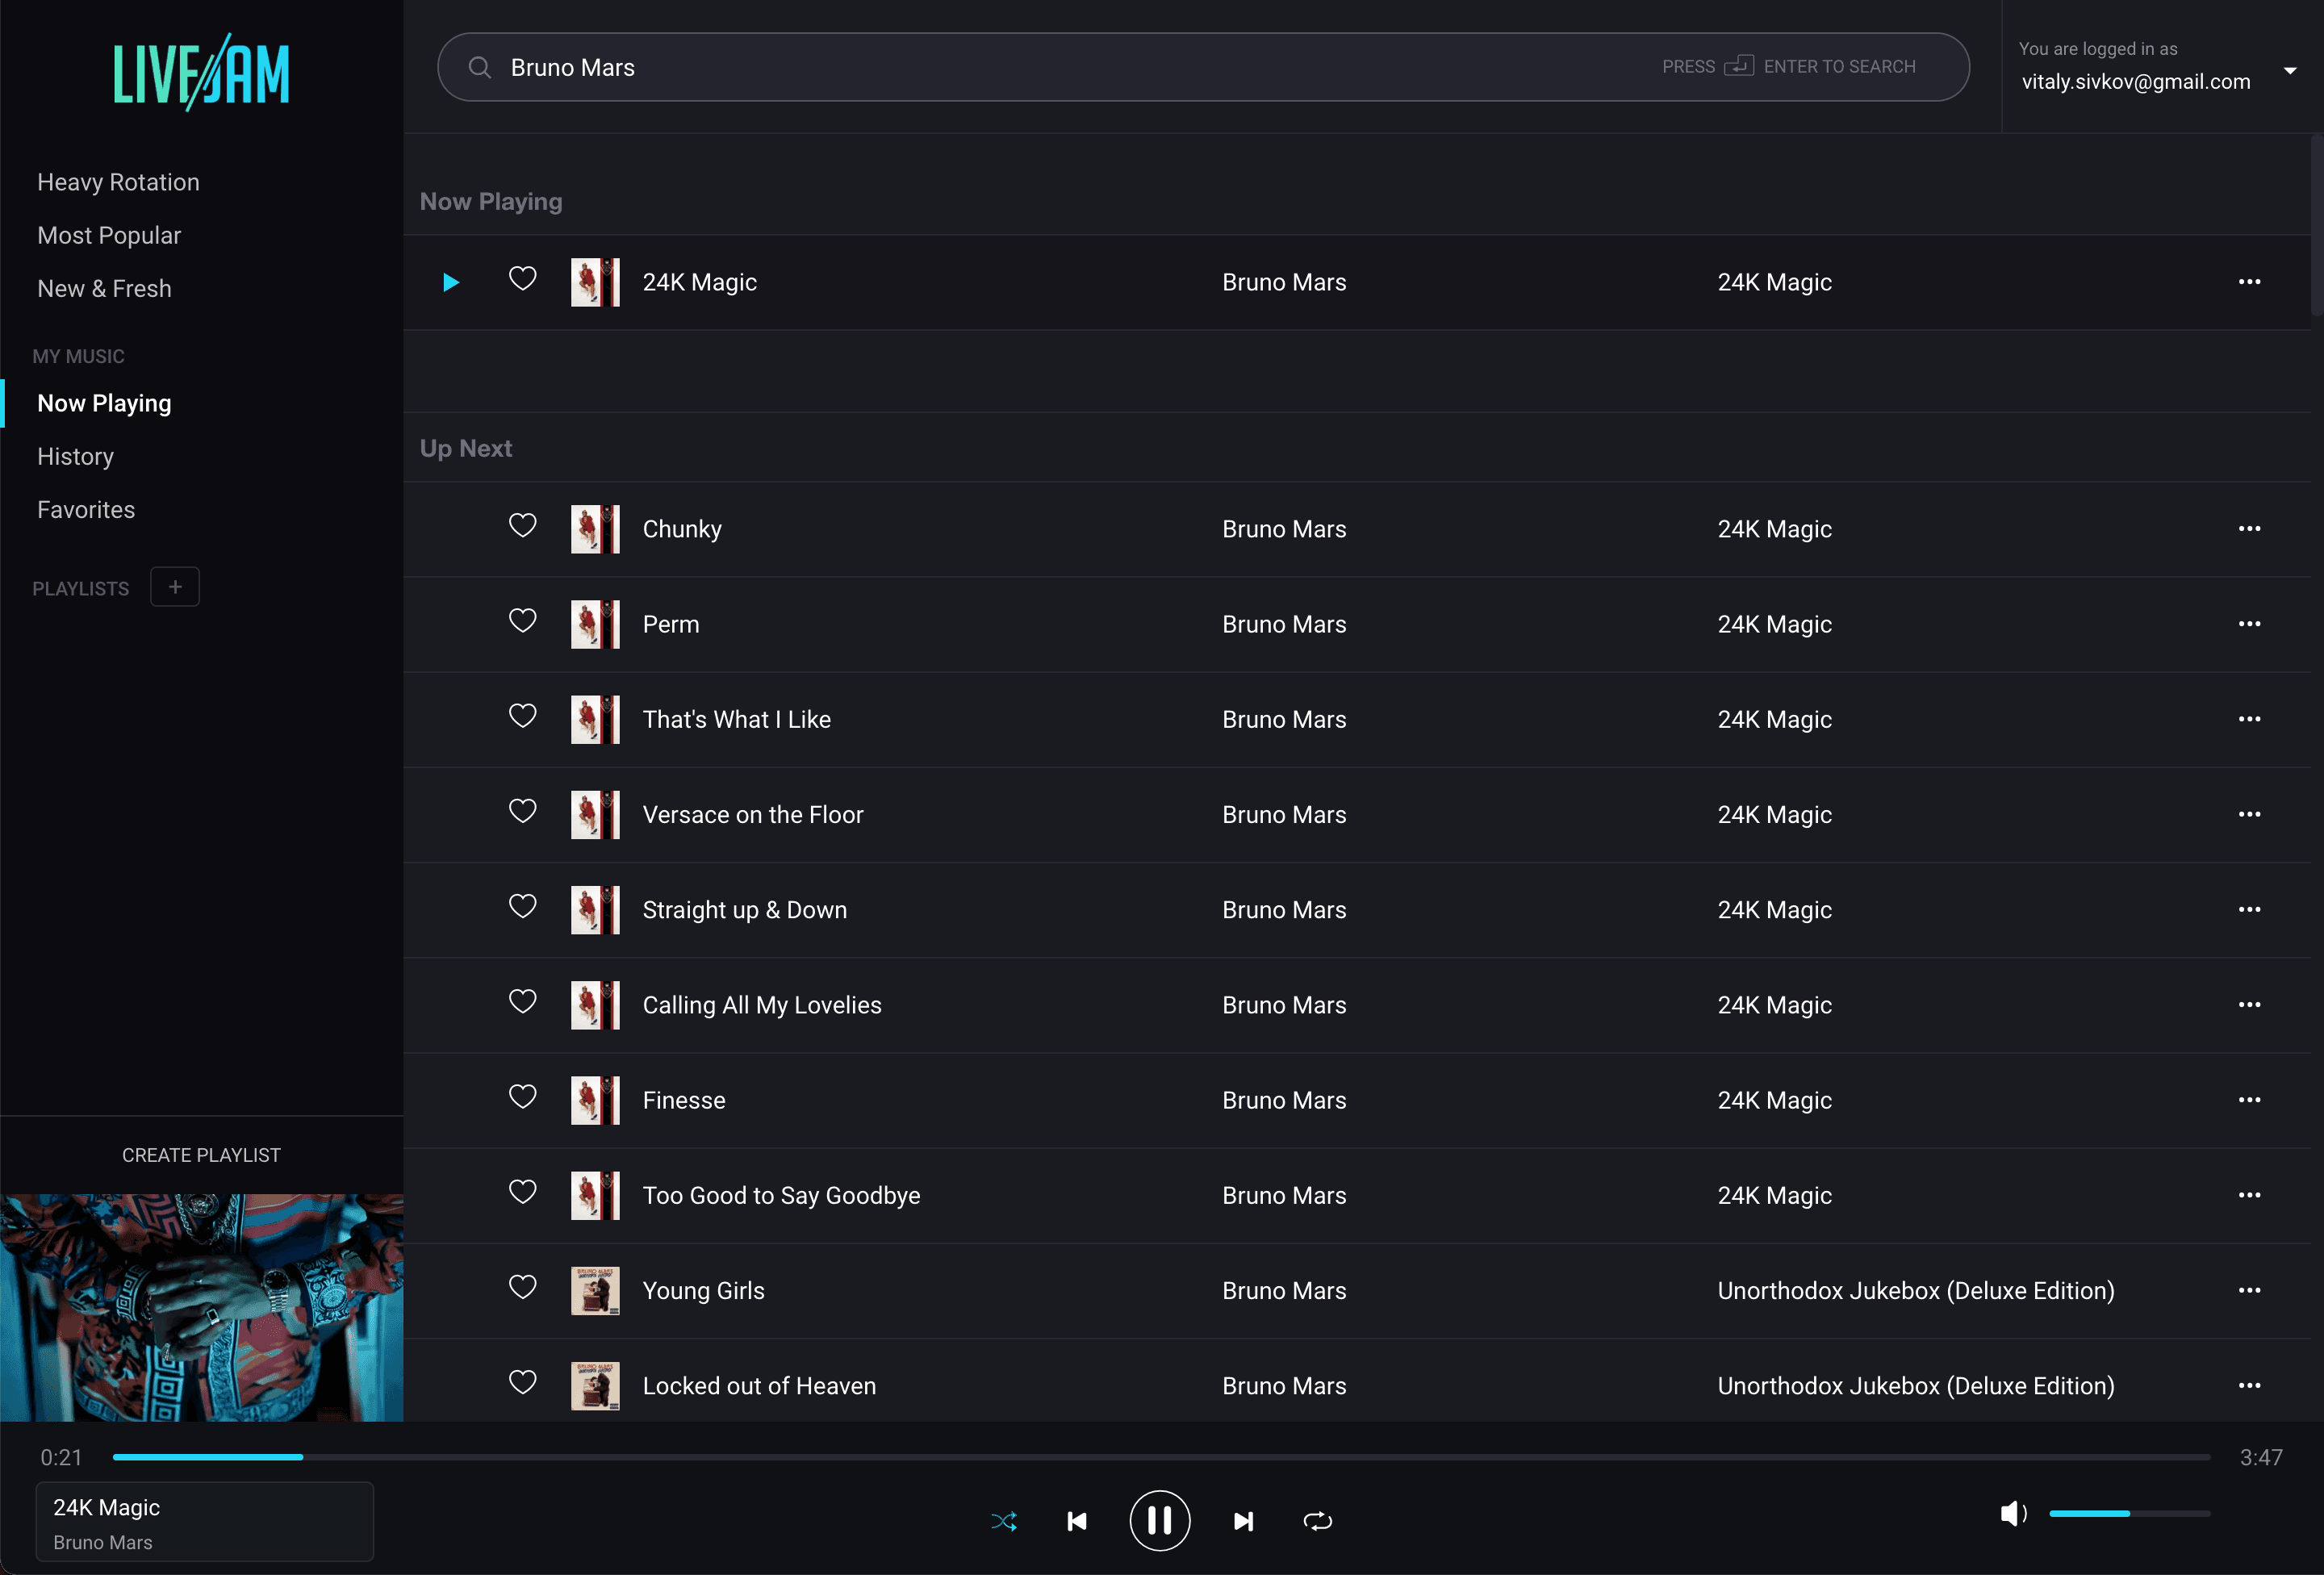Click the LiveJam logo
Image resolution: width=2324 pixels, height=1575 pixels.
point(202,72)
